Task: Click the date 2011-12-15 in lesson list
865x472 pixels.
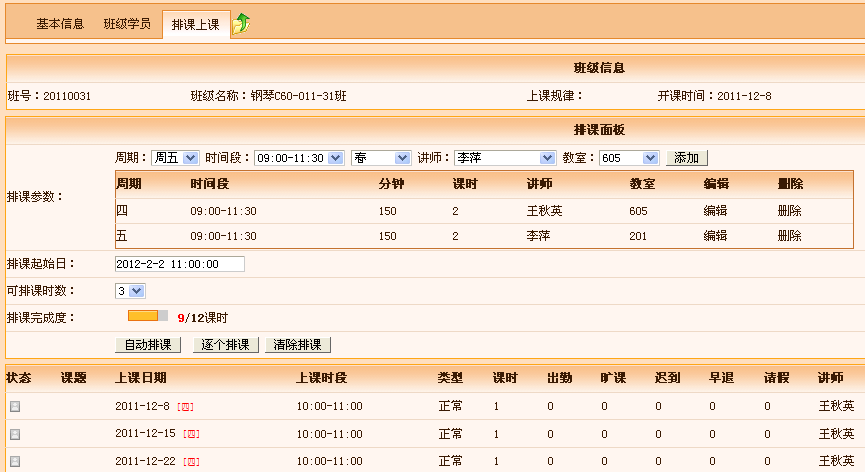Action: (x=145, y=434)
